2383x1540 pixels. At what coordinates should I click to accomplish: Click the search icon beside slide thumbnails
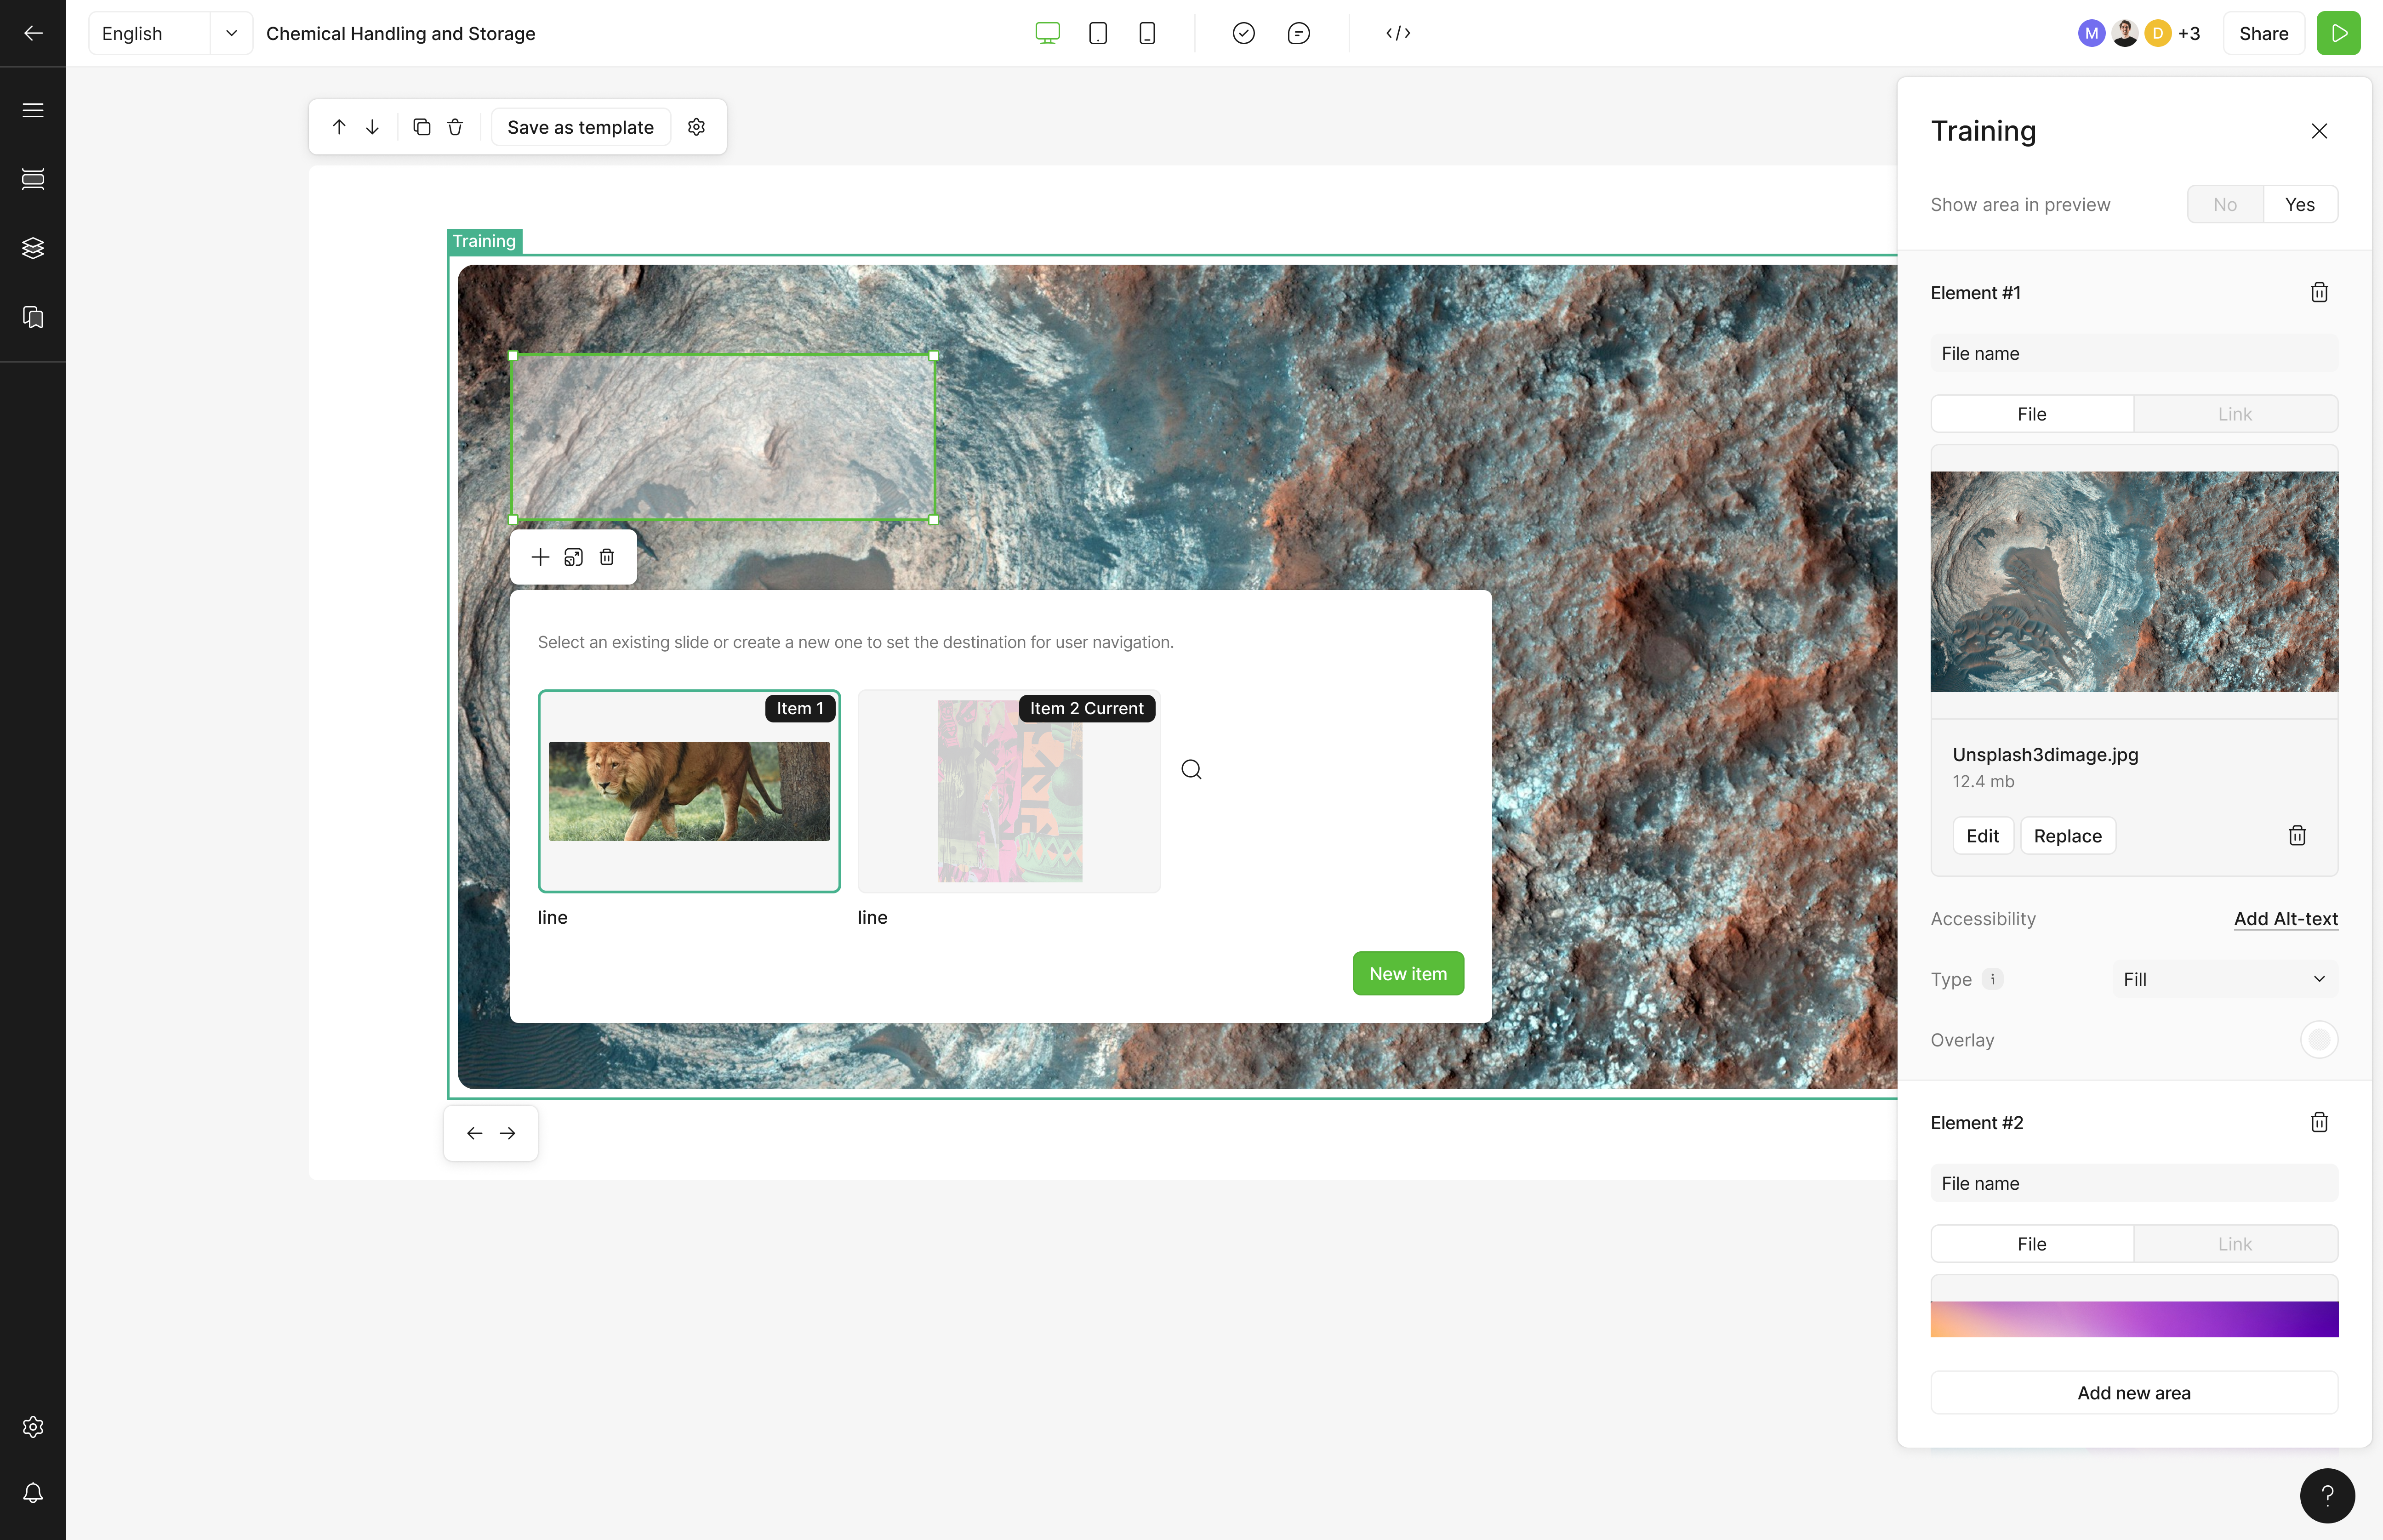point(1190,769)
